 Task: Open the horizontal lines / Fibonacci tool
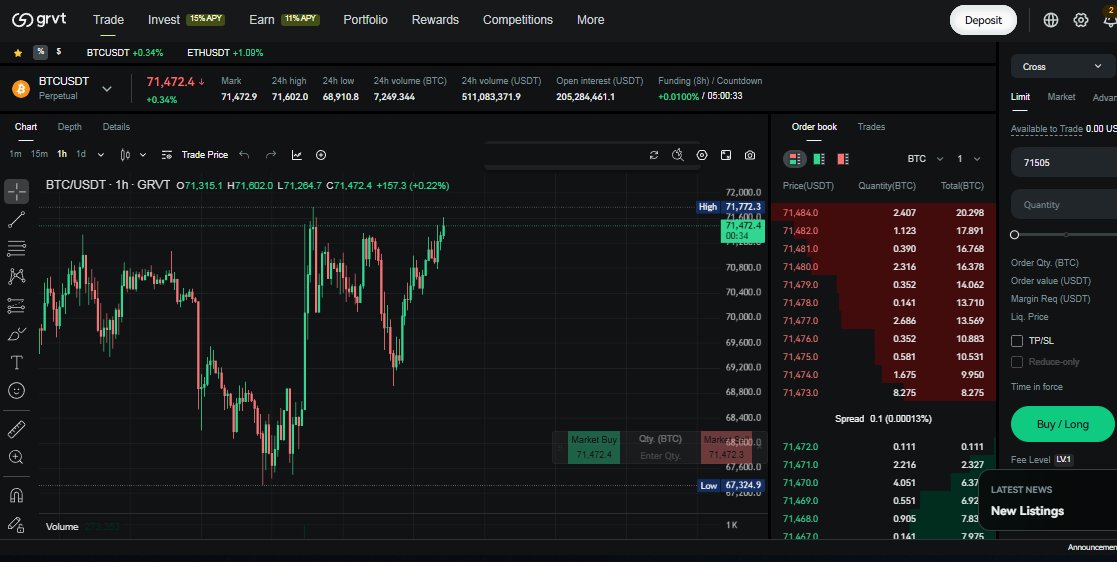[16, 249]
